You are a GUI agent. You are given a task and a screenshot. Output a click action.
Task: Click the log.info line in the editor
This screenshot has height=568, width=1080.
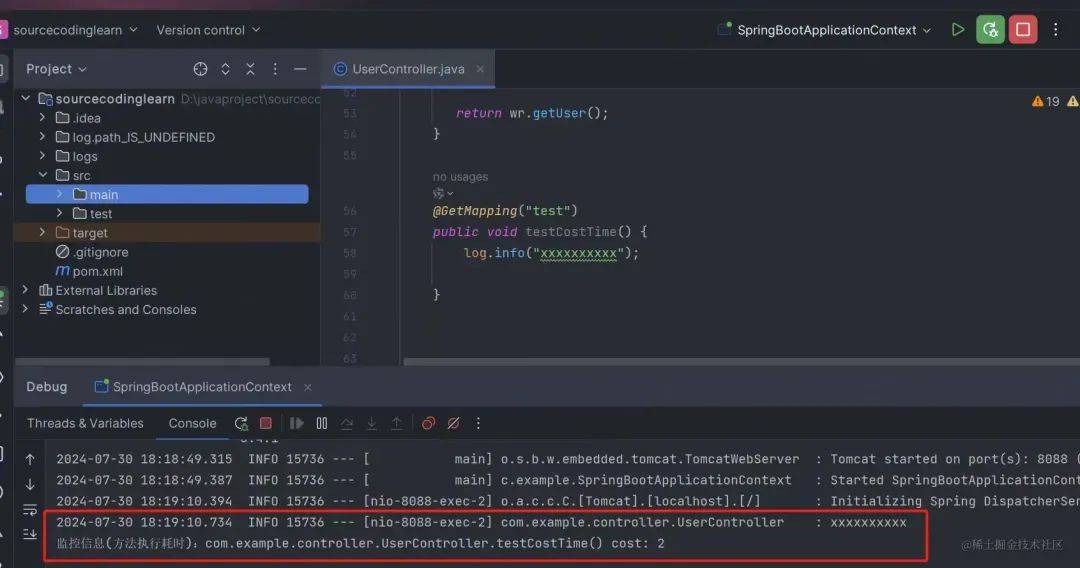551,253
